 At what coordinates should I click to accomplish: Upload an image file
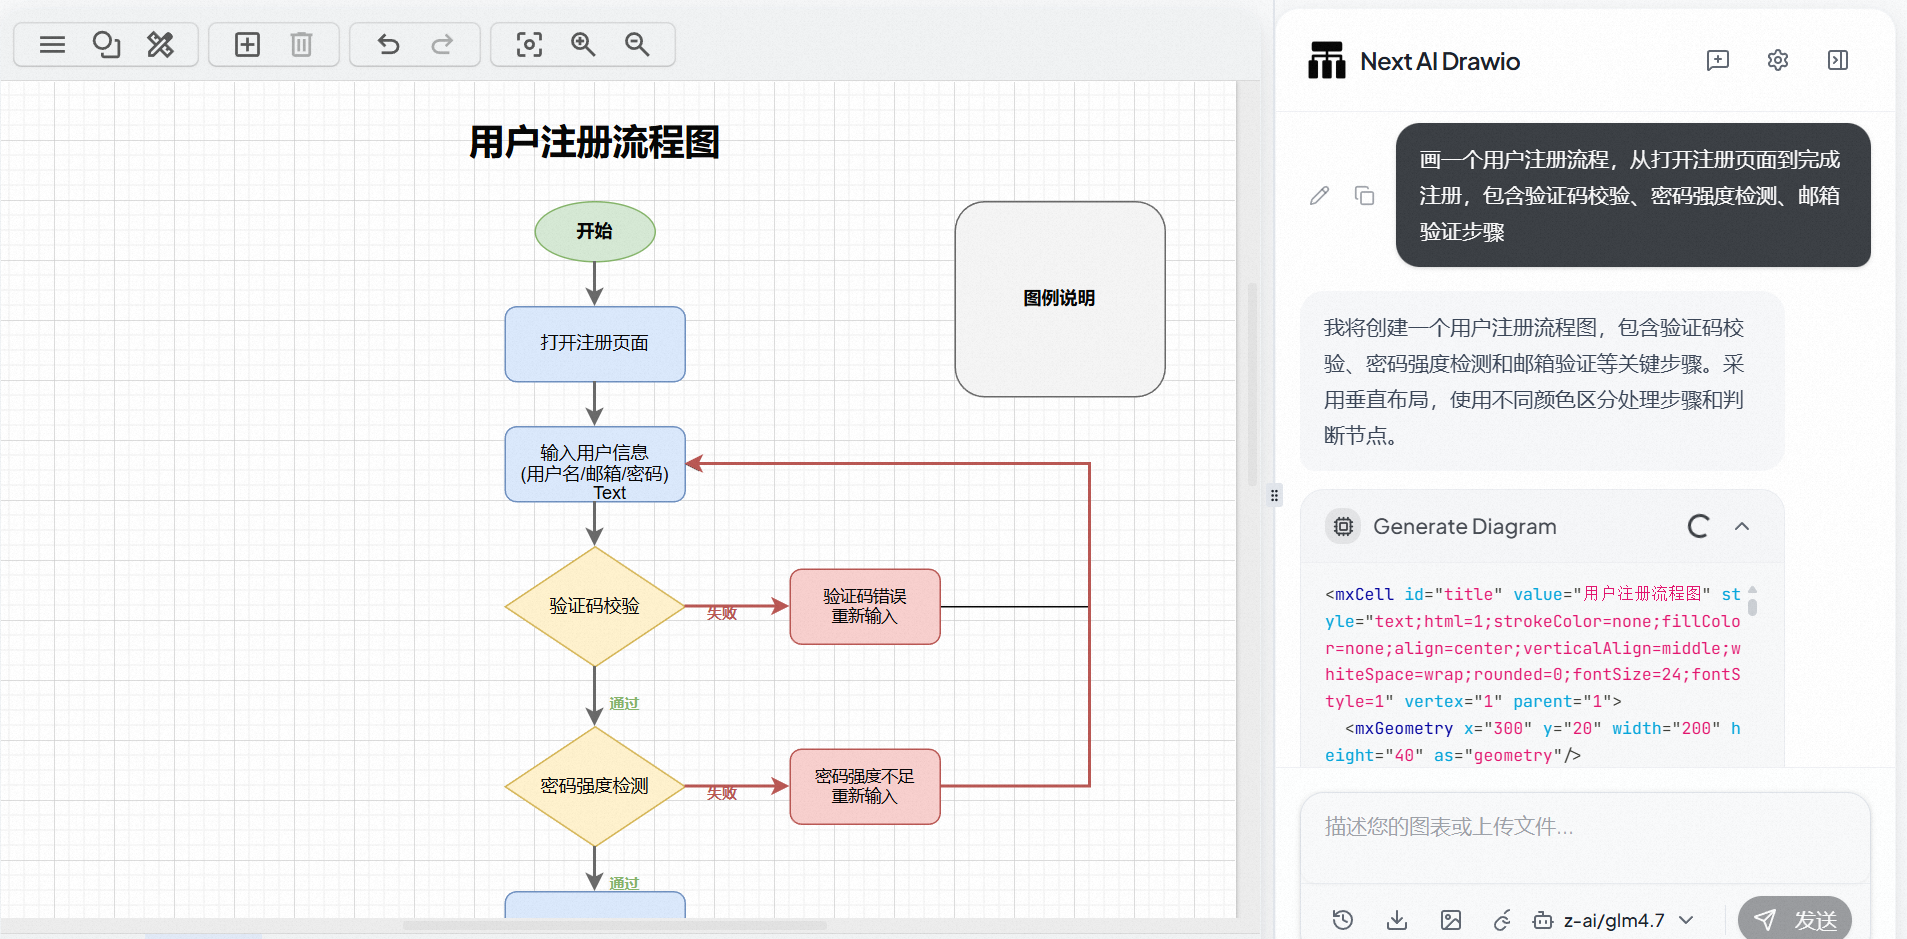(x=1451, y=920)
